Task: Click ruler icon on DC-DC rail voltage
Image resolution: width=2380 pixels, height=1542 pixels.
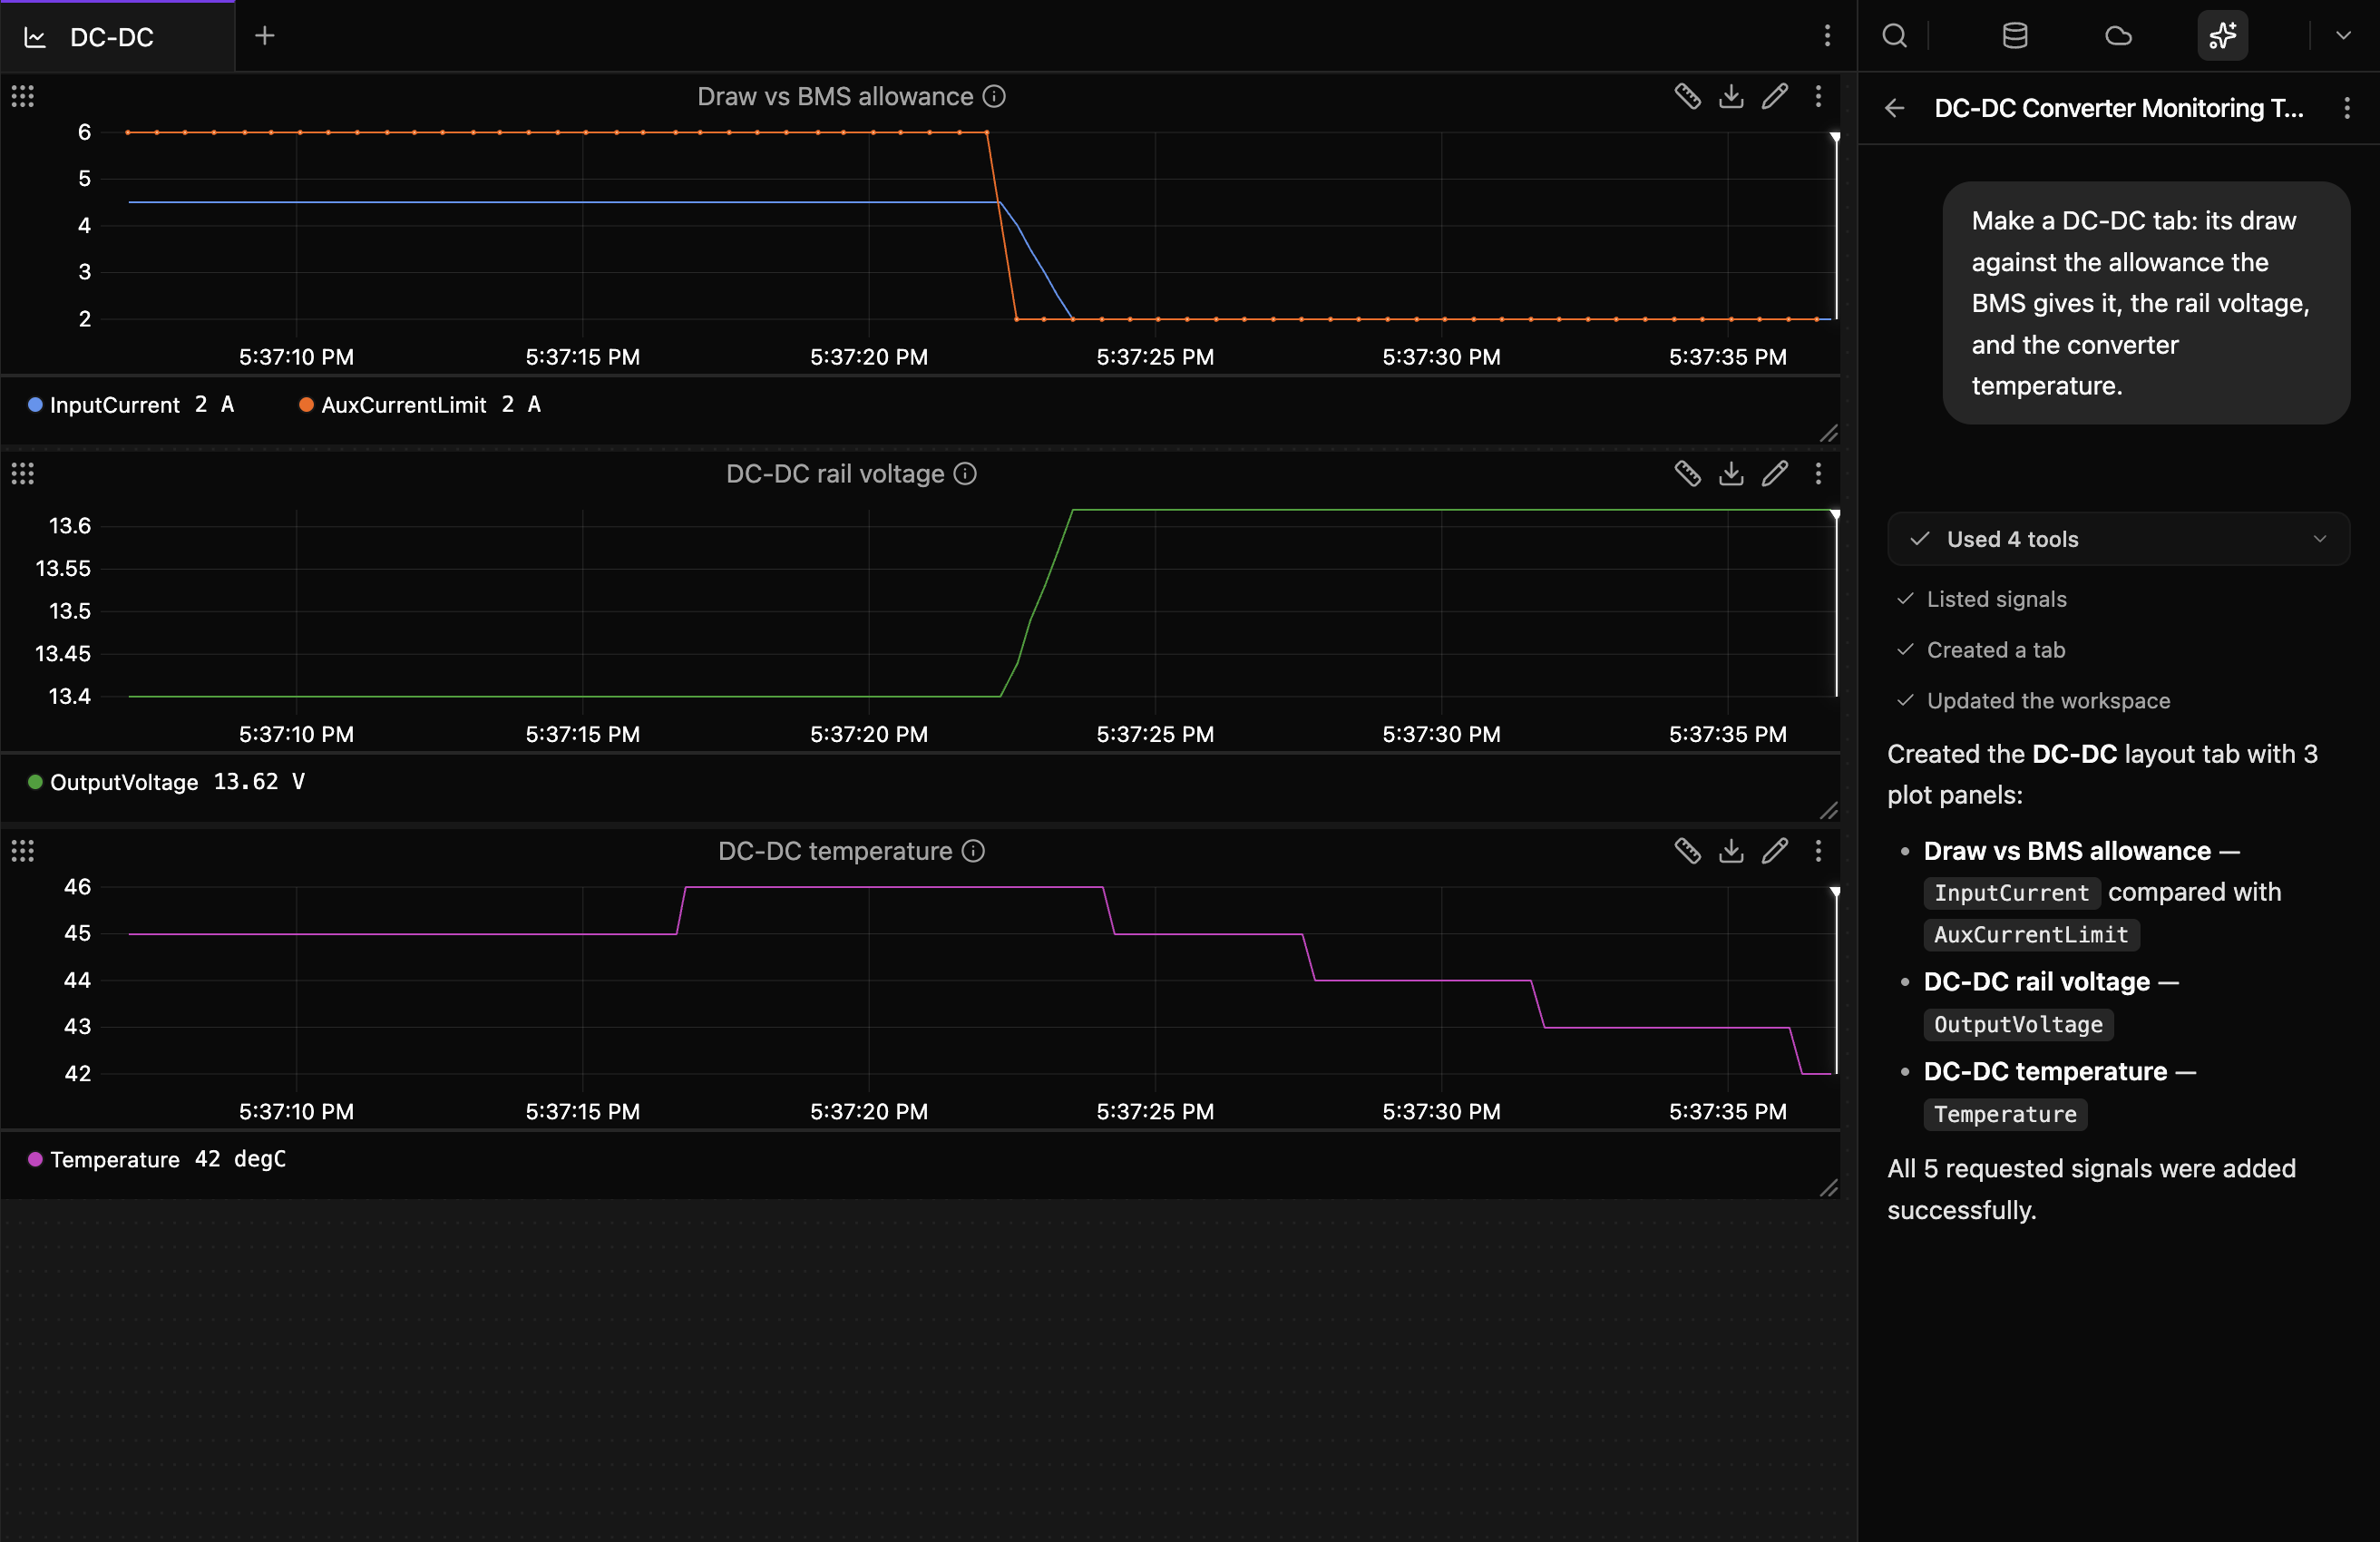Action: [1688, 473]
